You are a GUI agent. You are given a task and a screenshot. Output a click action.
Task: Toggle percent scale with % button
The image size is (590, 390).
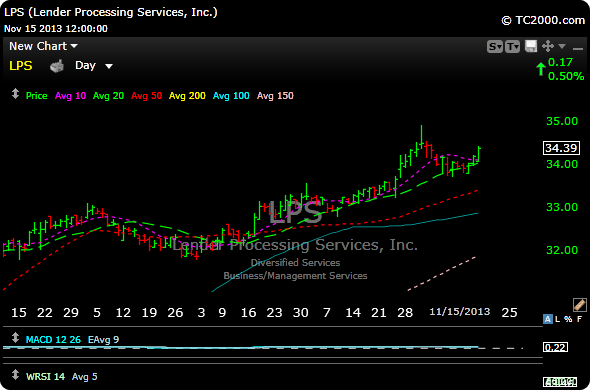click(x=568, y=319)
